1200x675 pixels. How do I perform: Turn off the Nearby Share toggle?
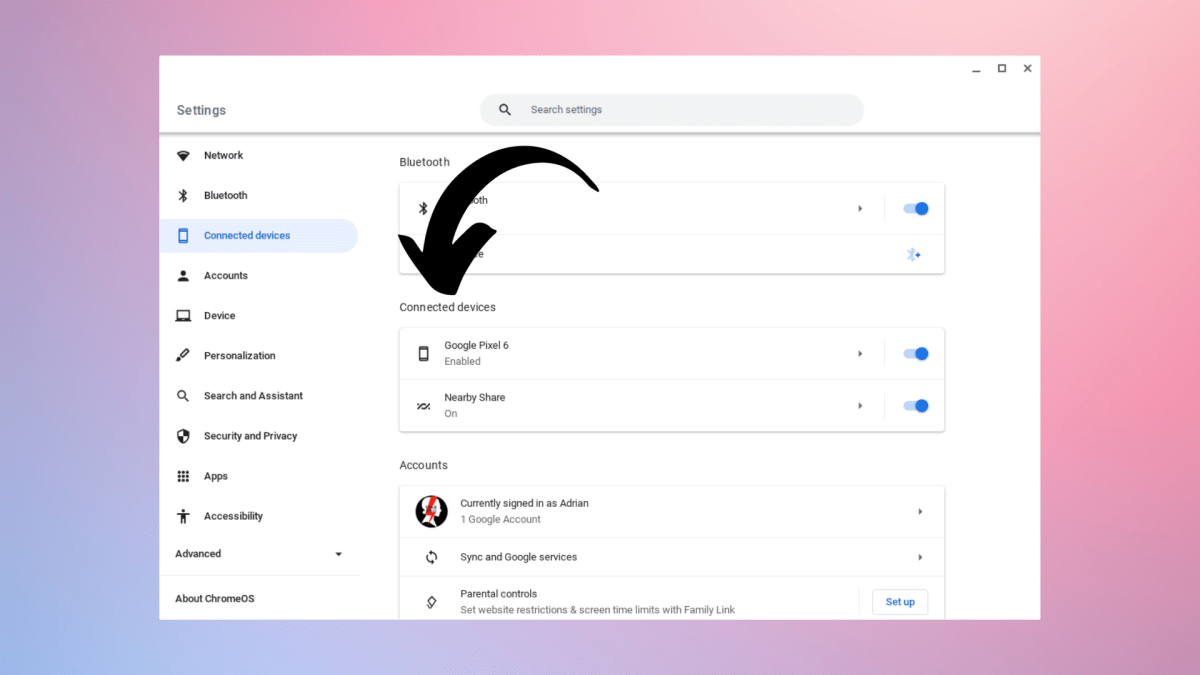(x=916, y=406)
